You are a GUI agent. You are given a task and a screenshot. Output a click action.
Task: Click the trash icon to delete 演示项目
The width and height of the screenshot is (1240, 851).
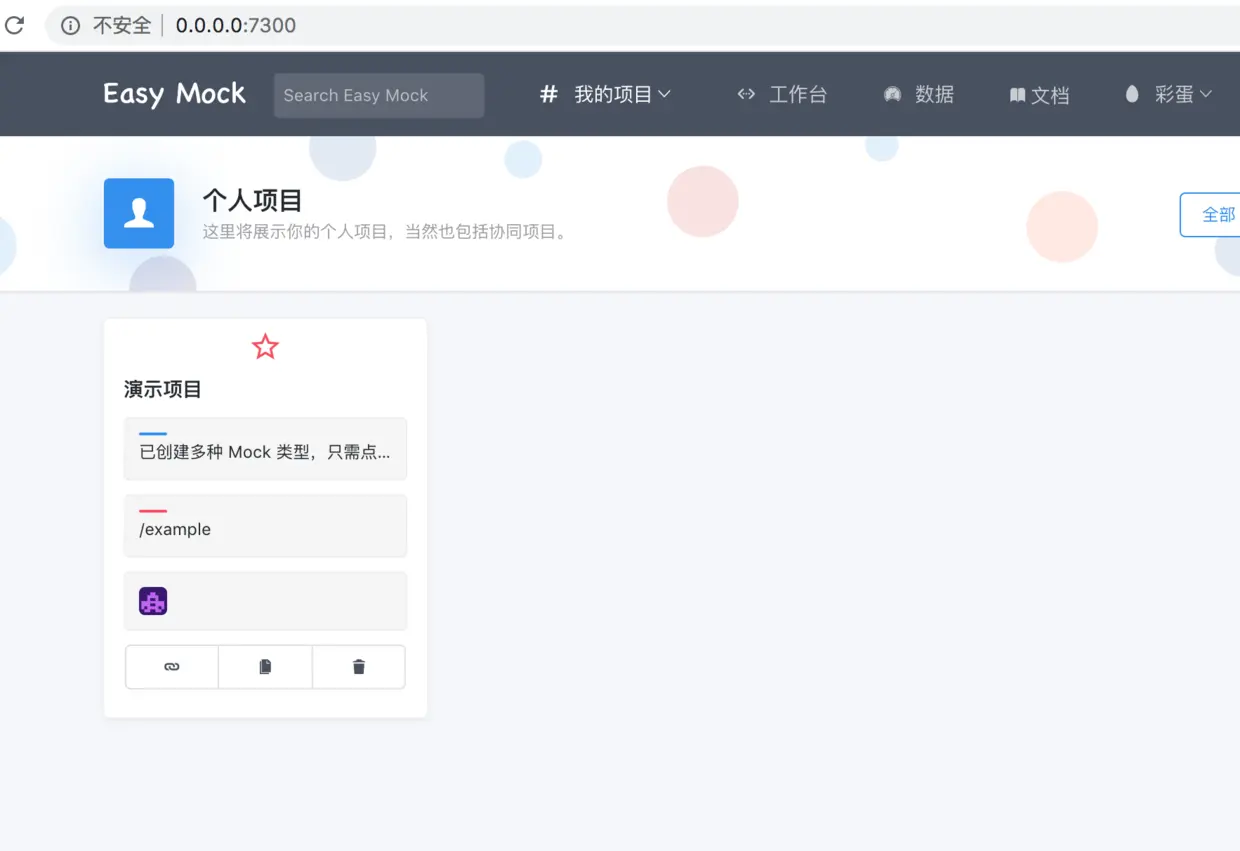(358, 666)
